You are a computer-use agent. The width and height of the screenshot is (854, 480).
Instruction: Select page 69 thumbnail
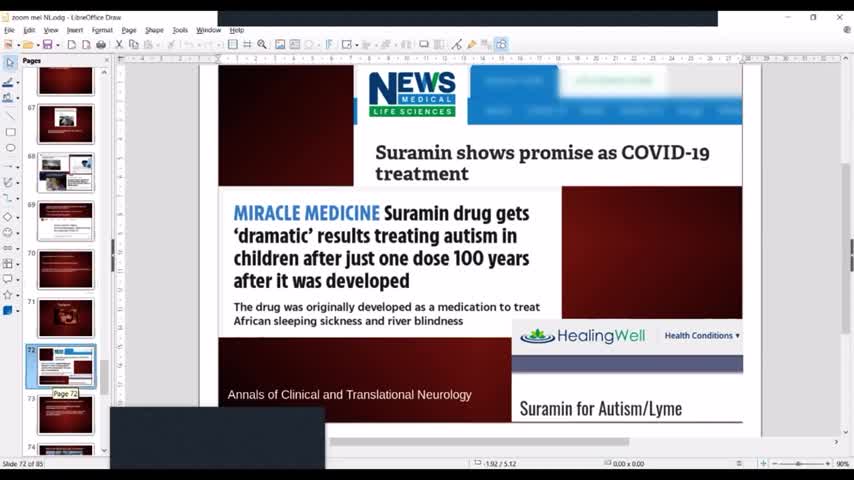point(65,221)
